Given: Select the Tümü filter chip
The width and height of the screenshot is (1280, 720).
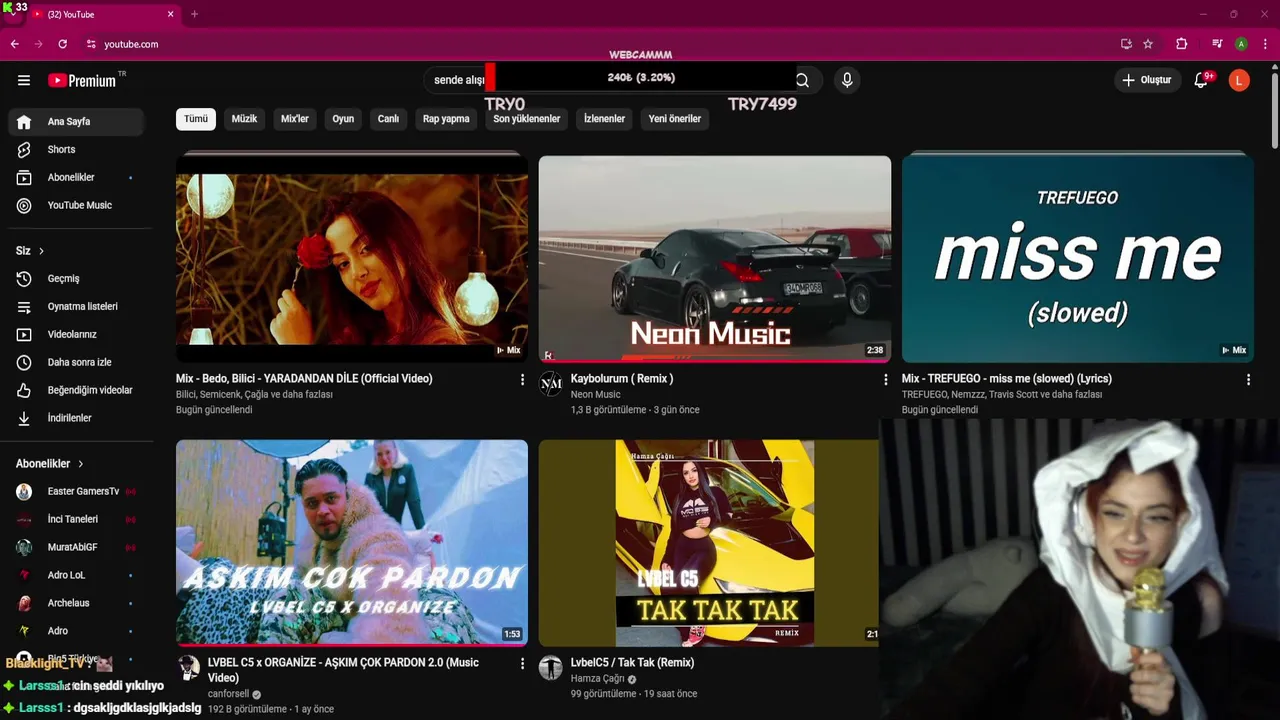Looking at the screenshot, I should pos(196,119).
